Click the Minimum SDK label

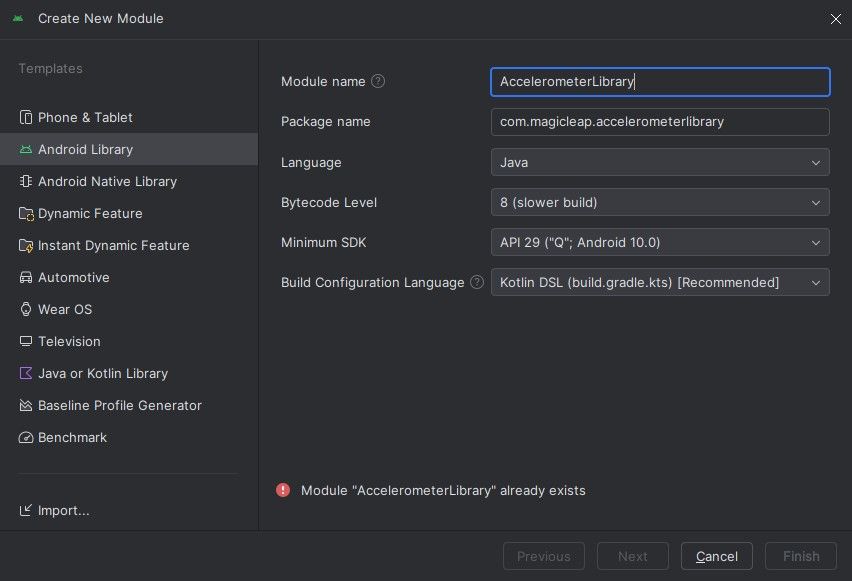[324, 242]
